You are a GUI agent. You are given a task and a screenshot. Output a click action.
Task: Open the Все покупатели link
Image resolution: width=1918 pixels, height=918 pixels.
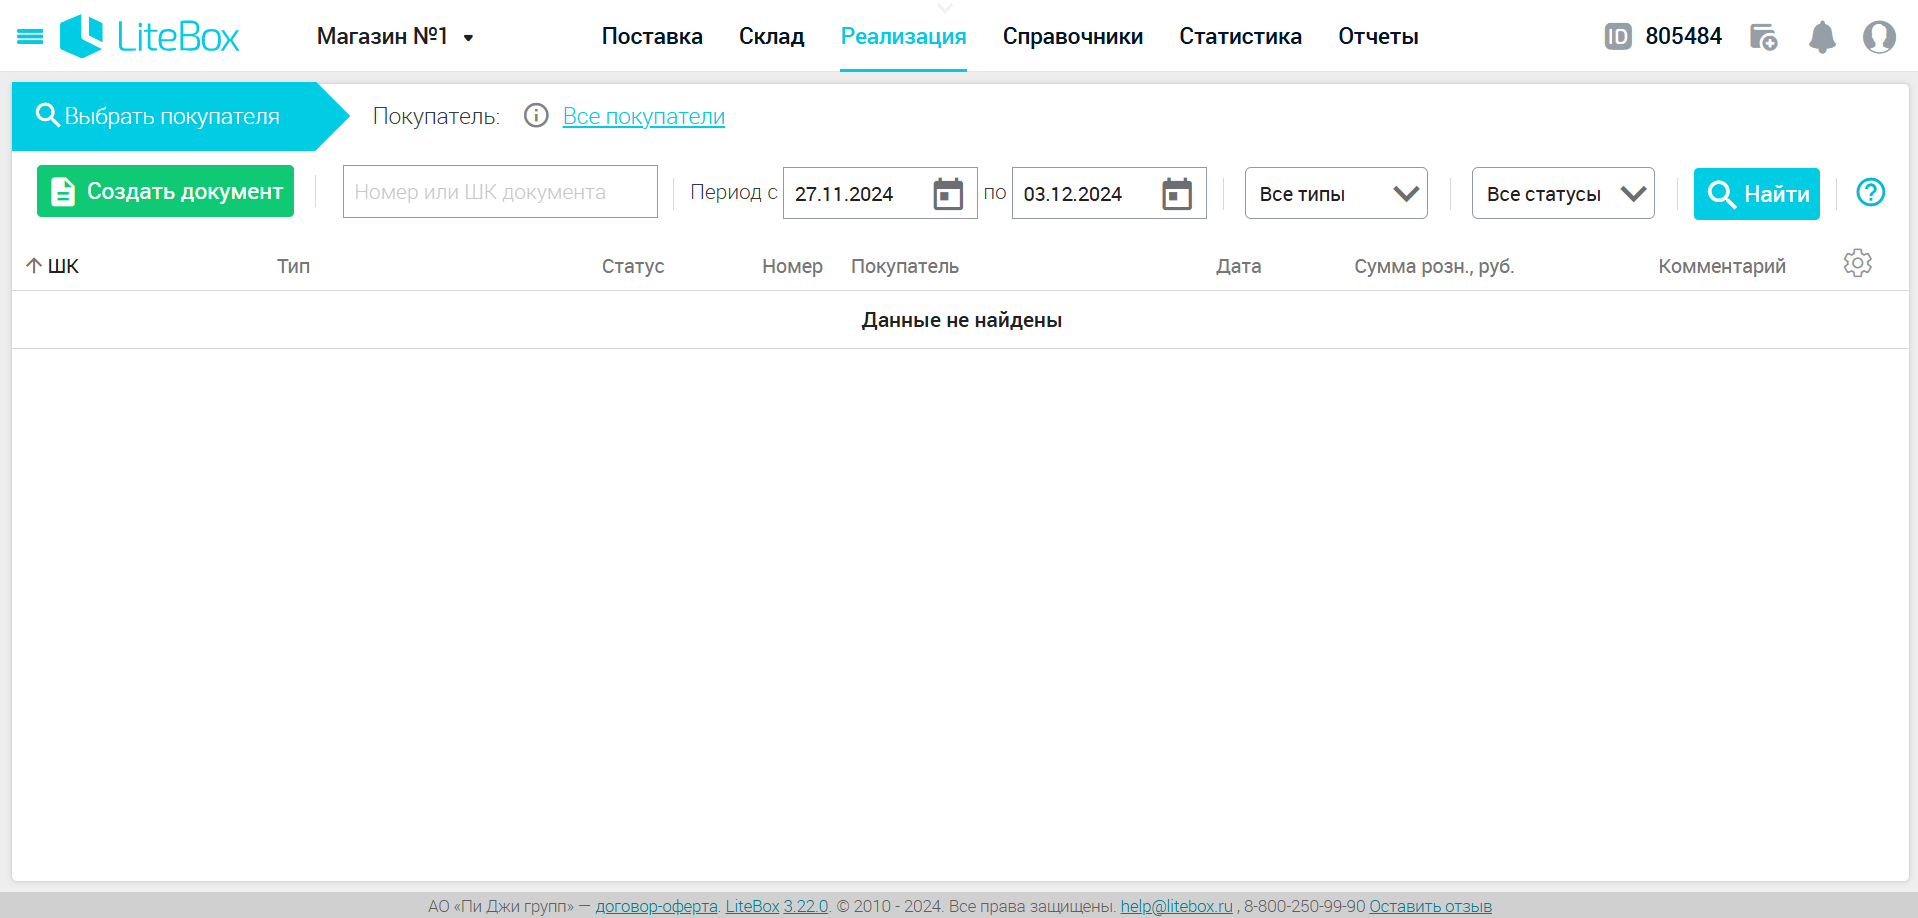(644, 116)
